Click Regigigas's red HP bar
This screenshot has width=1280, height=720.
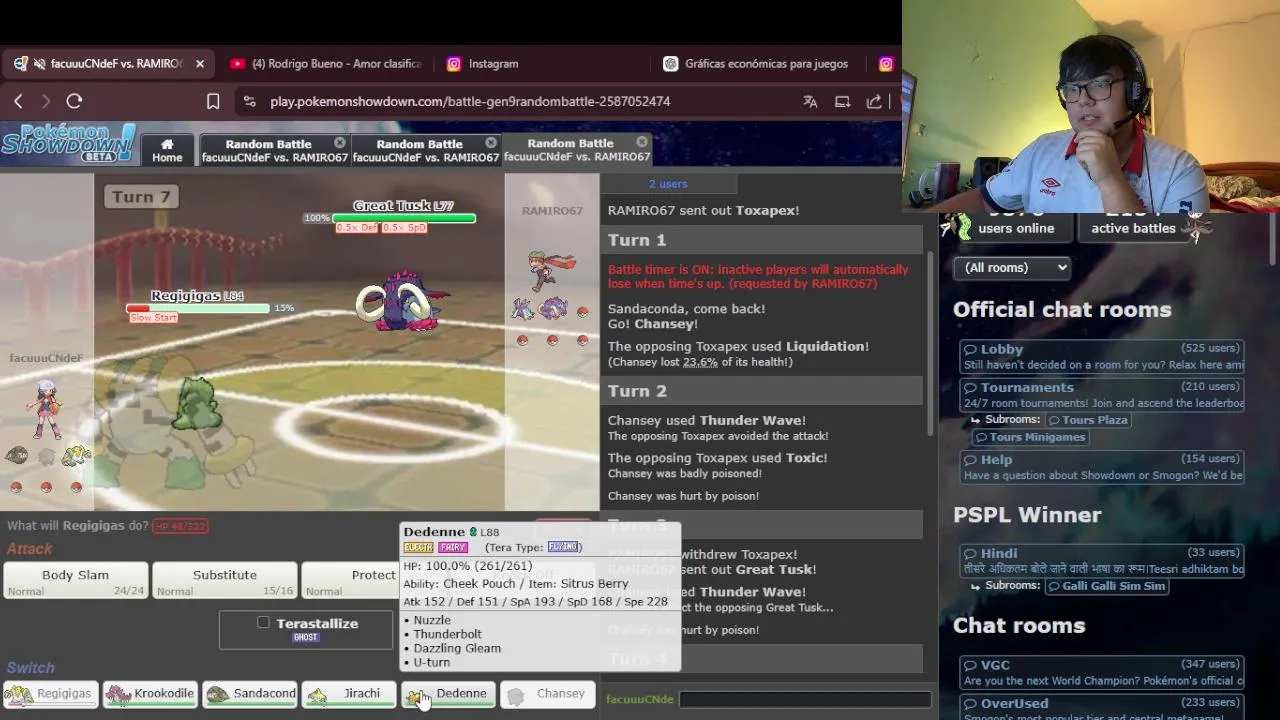pyautogui.click(x=198, y=308)
